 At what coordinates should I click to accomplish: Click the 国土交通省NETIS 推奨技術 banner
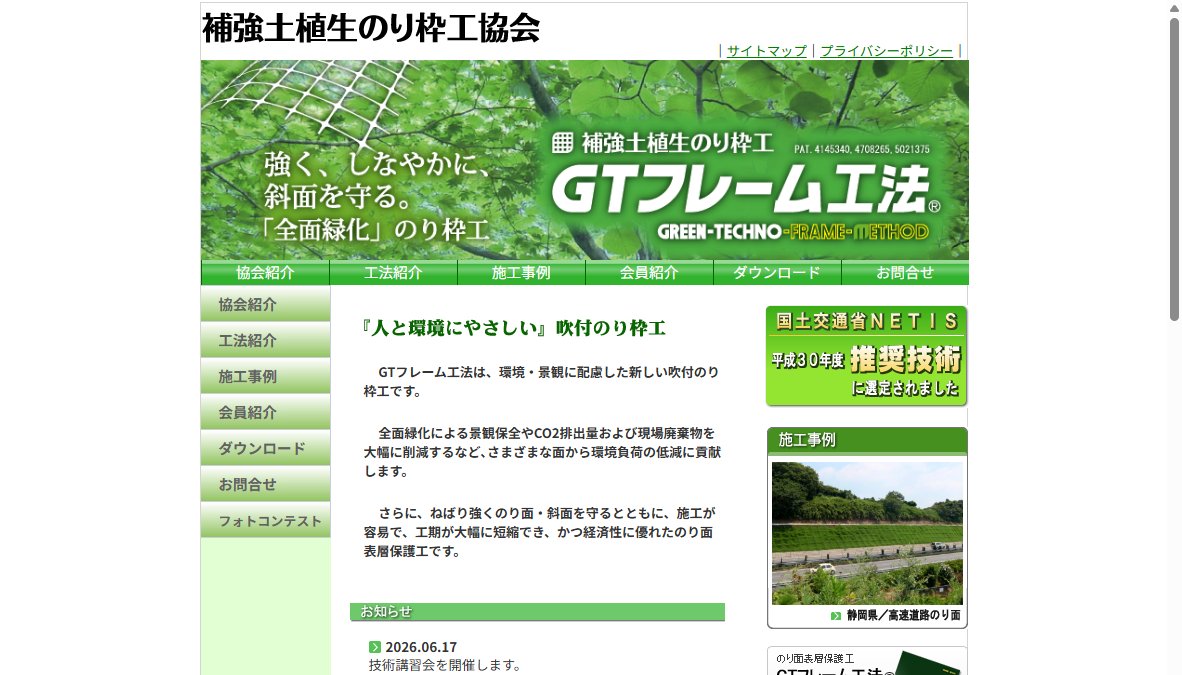coord(866,356)
